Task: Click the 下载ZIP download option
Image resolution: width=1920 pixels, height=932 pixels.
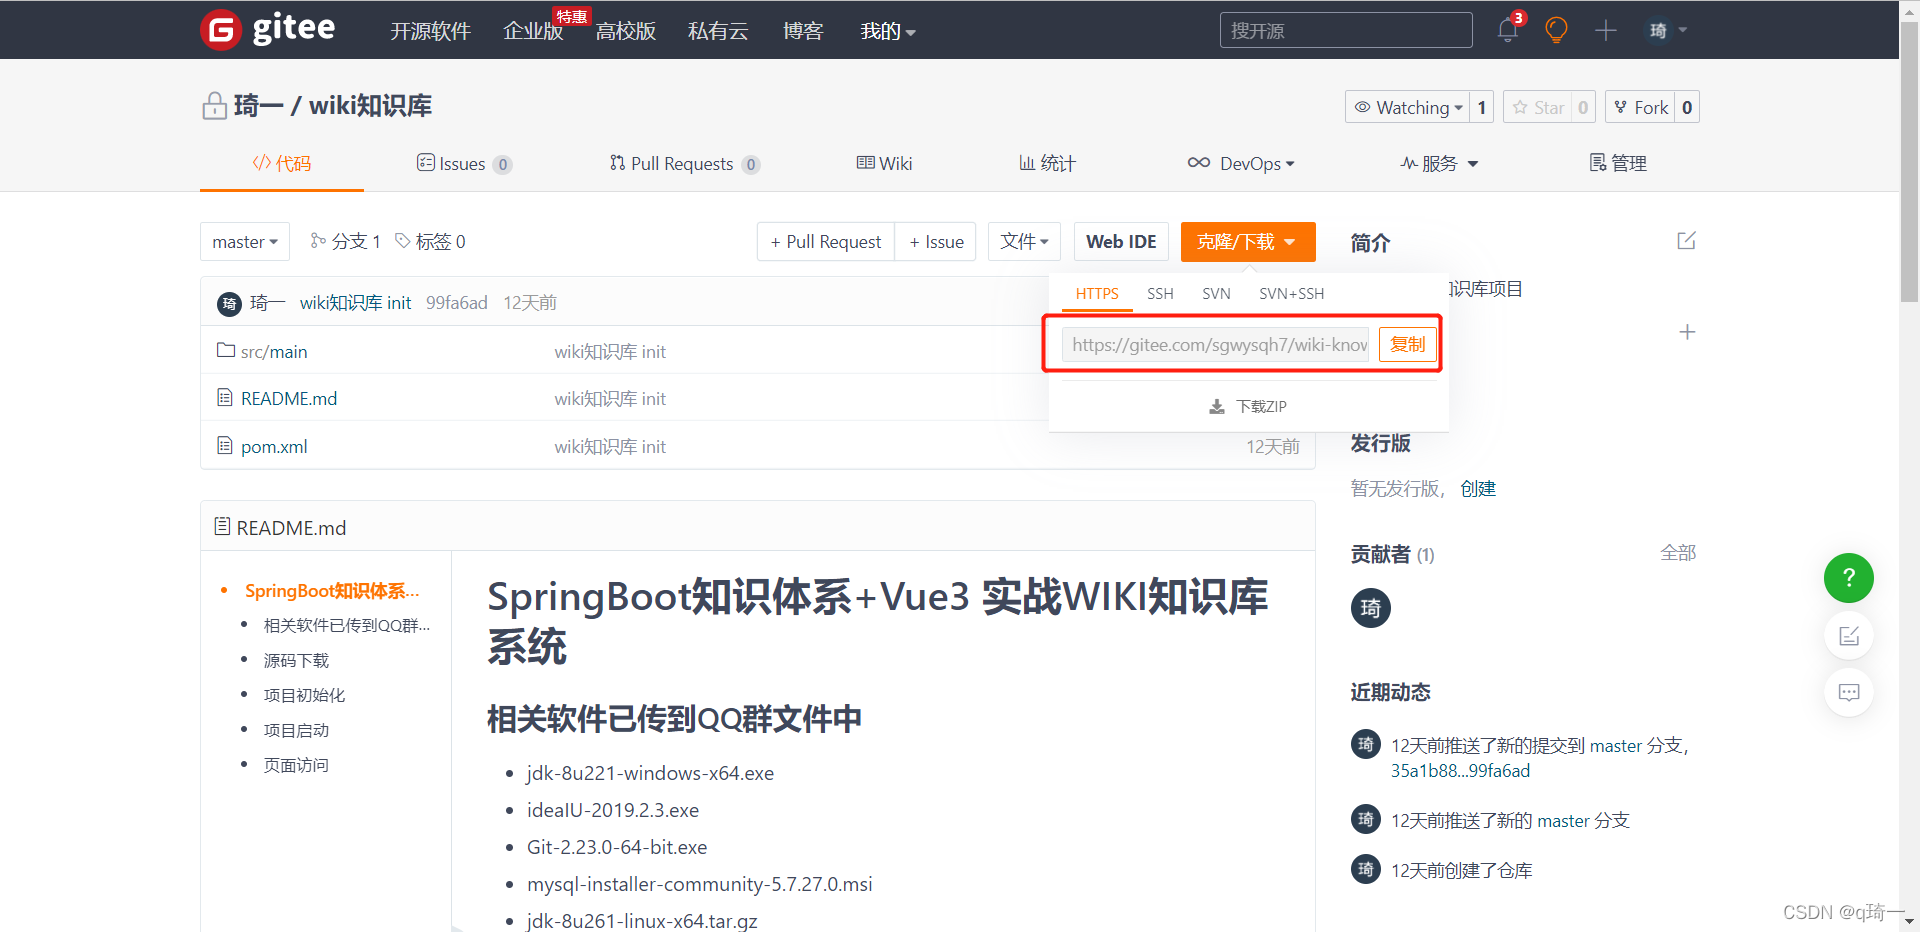Action: pyautogui.click(x=1248, y=406)
